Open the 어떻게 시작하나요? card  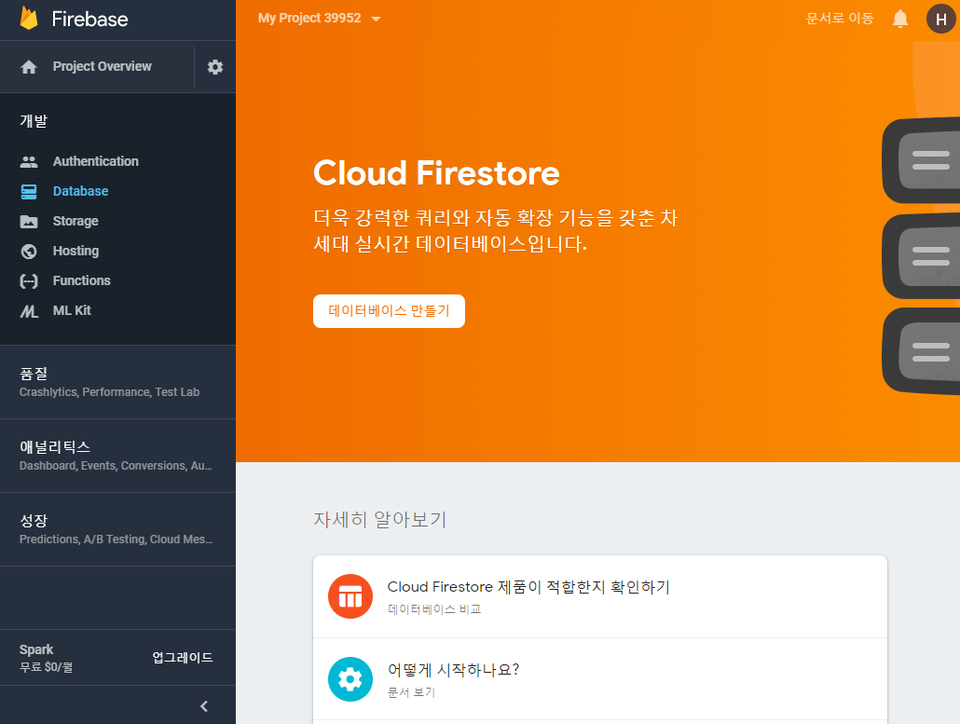point(600,679)
